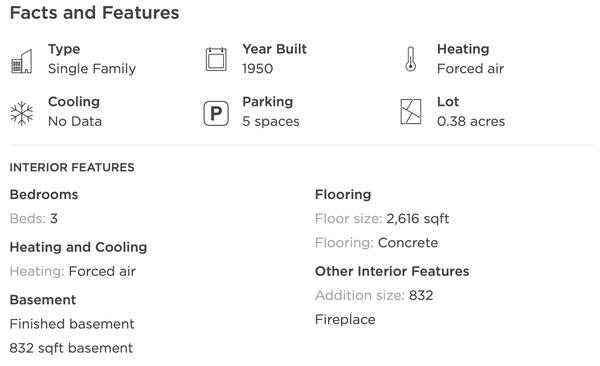Select the Facts and Features heading

click(x=95, y=13)
